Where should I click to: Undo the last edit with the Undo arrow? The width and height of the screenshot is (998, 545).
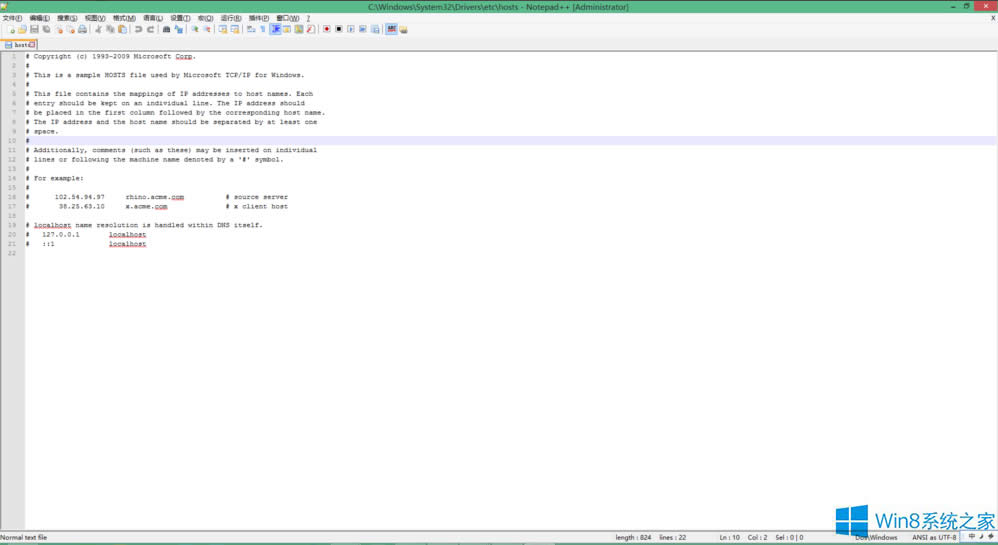pyautogui.click(x=138, y=29)
